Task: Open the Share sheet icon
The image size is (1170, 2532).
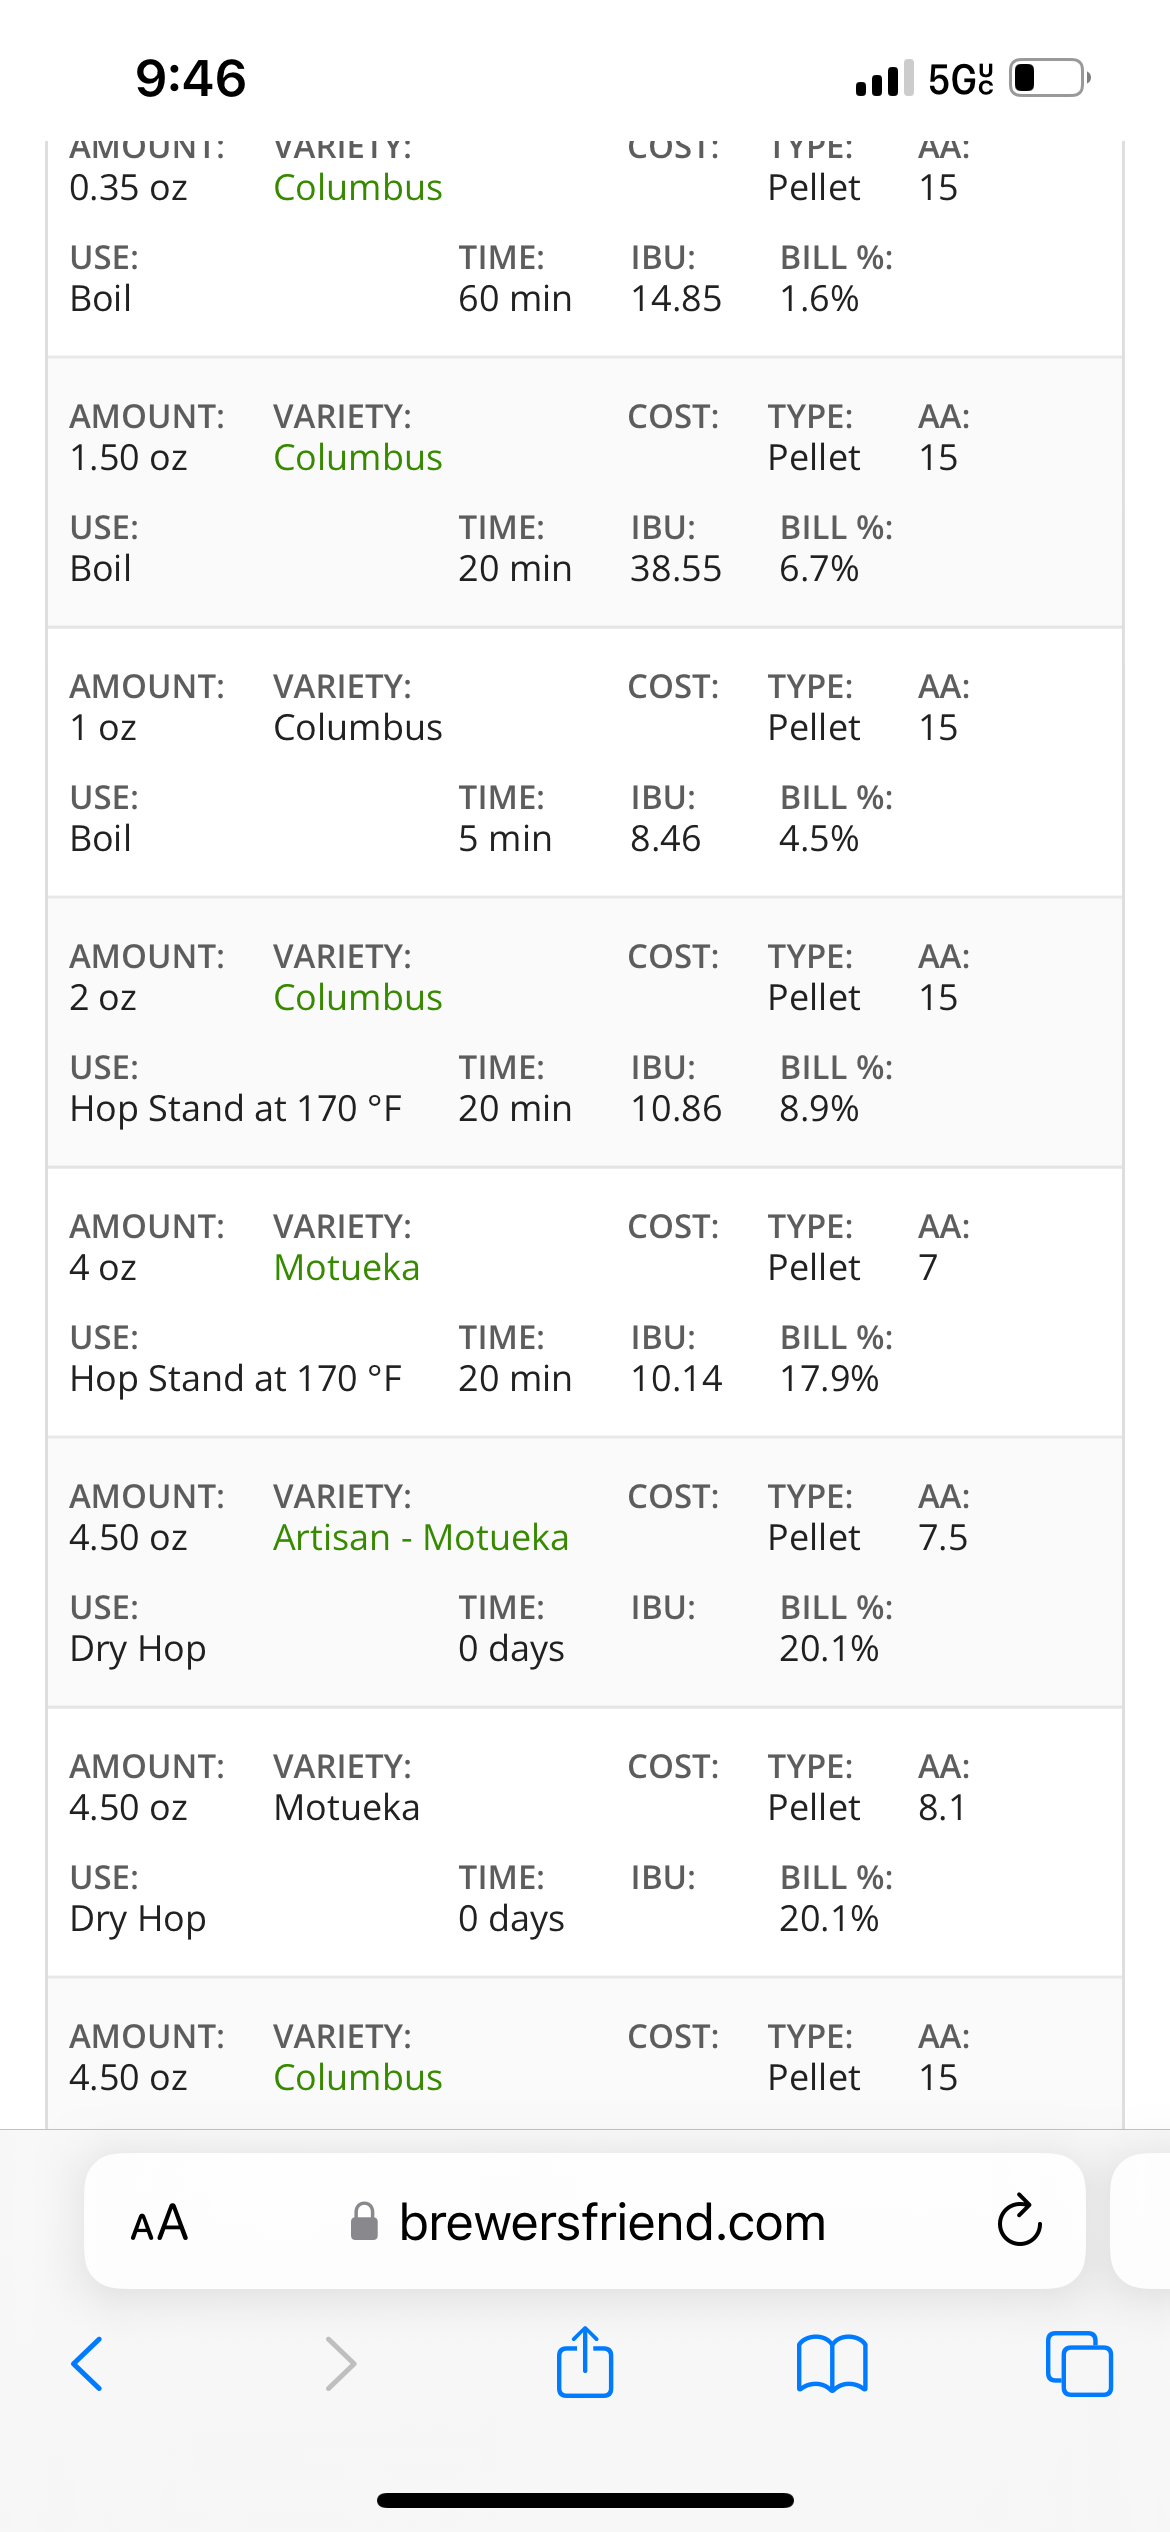Action: [585, 2362]
